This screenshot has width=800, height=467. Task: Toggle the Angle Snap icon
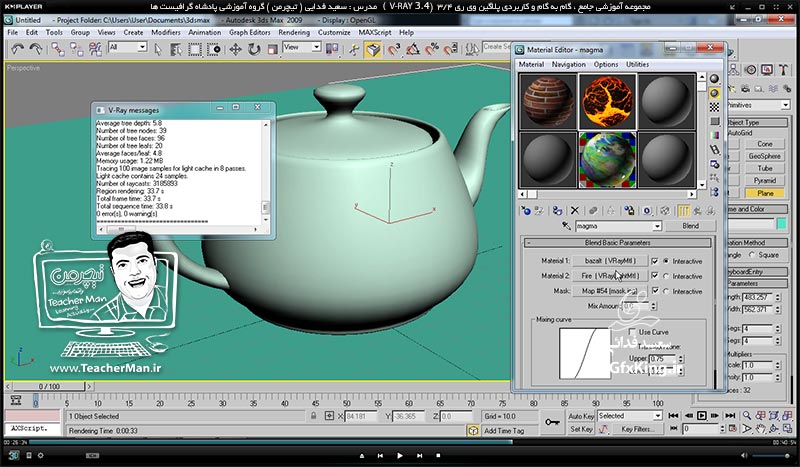(413, 49)
